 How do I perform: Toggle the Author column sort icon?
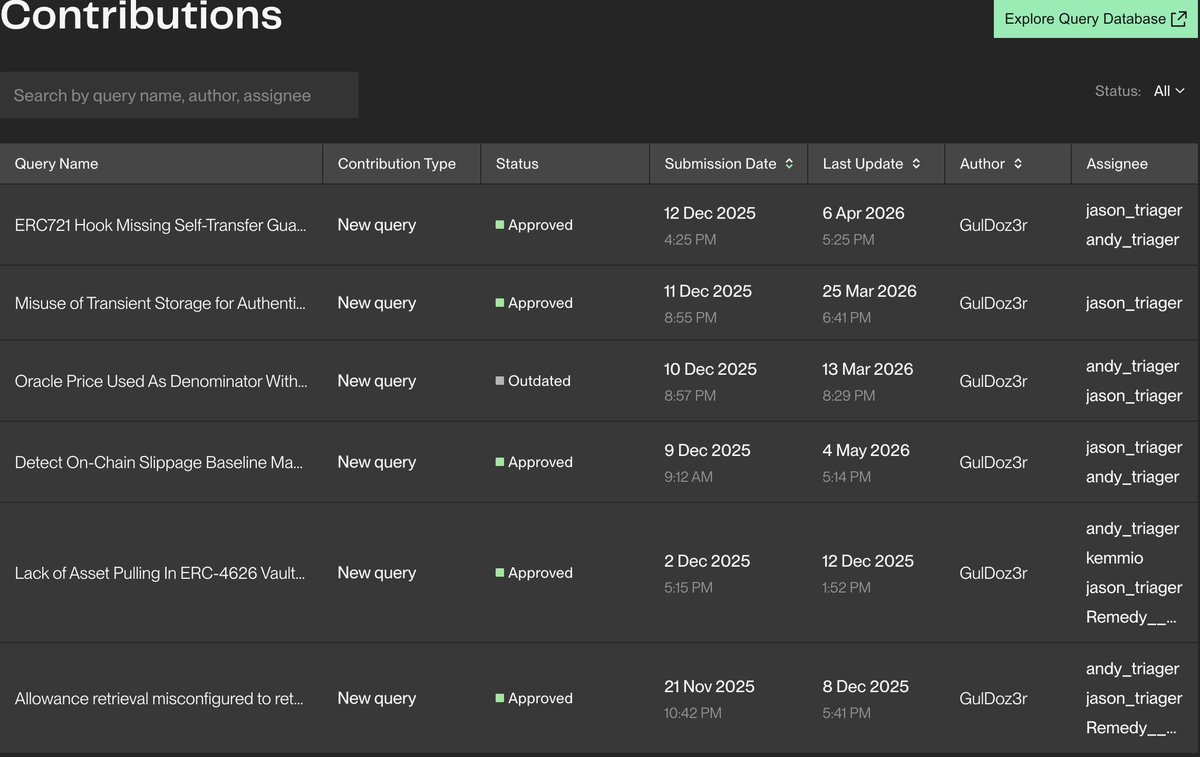[1018, 164]
